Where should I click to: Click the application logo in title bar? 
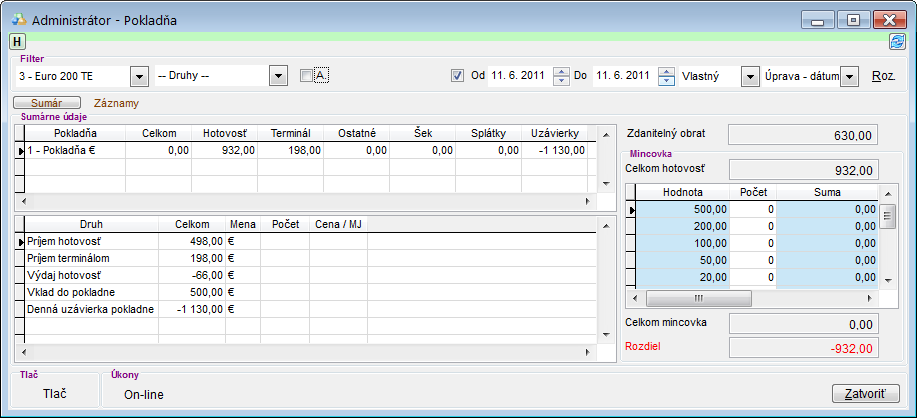click(x=18, y=19)
